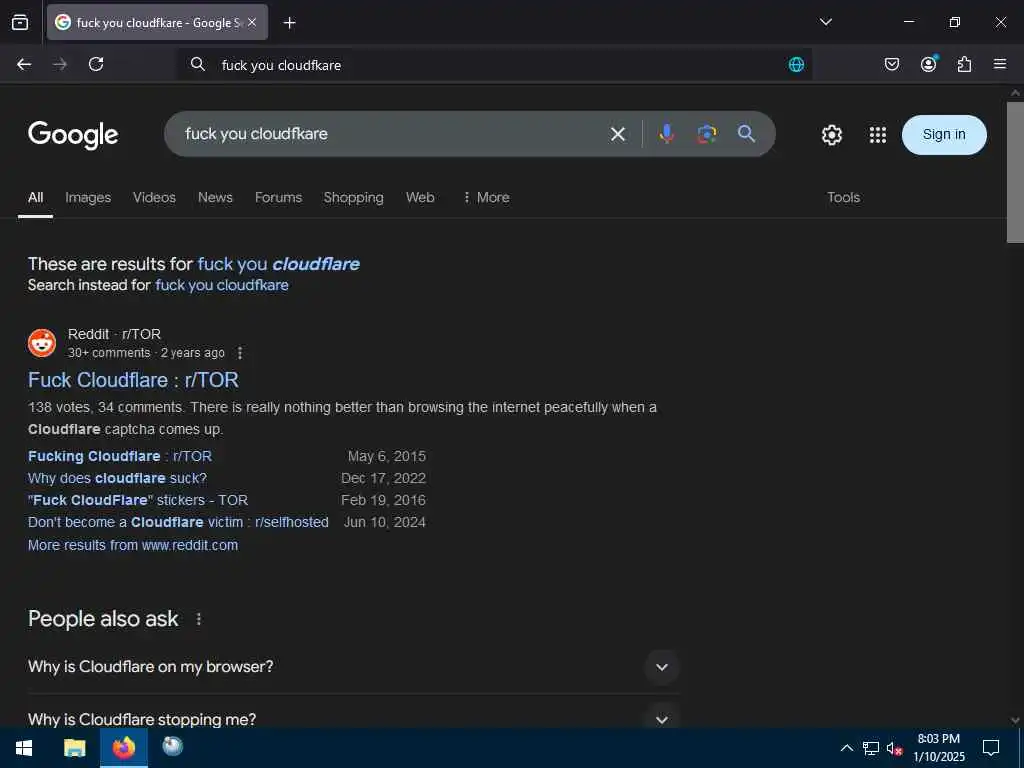The image size is (1024, 768).
Task: Open Save to Pocket button
Action: click(x=892, y=64)
